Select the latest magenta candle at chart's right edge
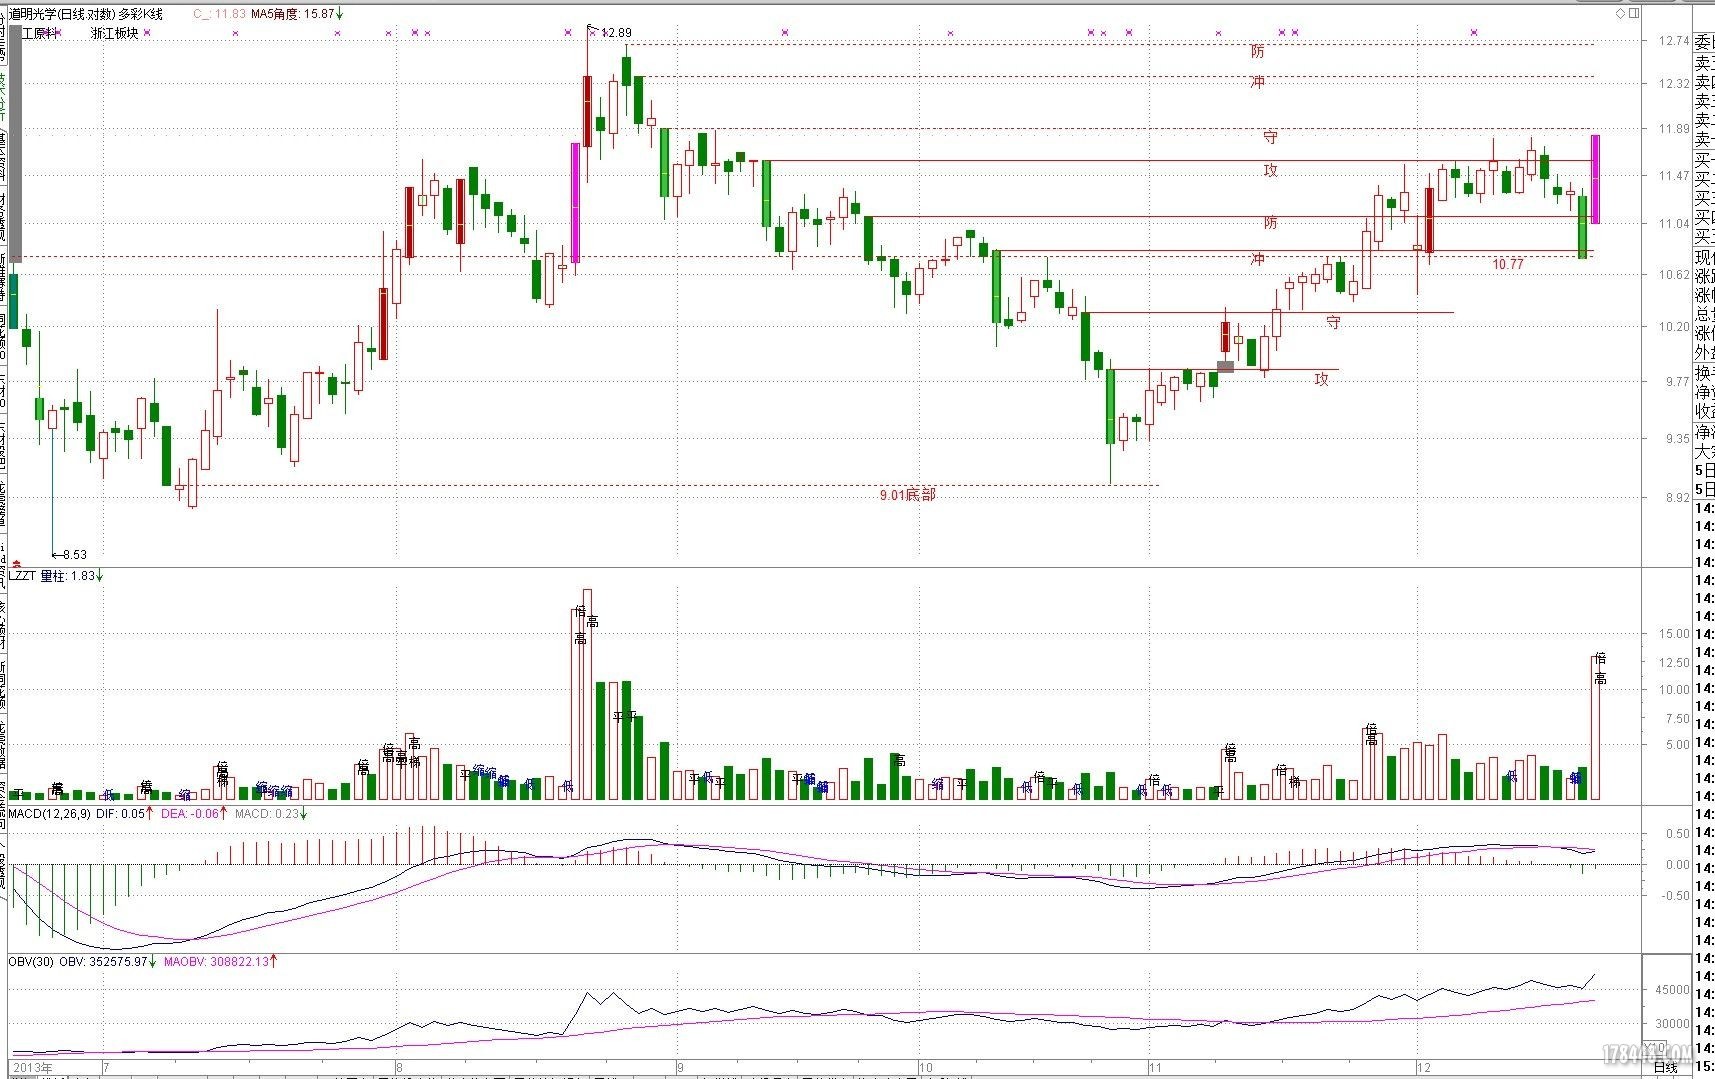 [x=1595, y=179]
